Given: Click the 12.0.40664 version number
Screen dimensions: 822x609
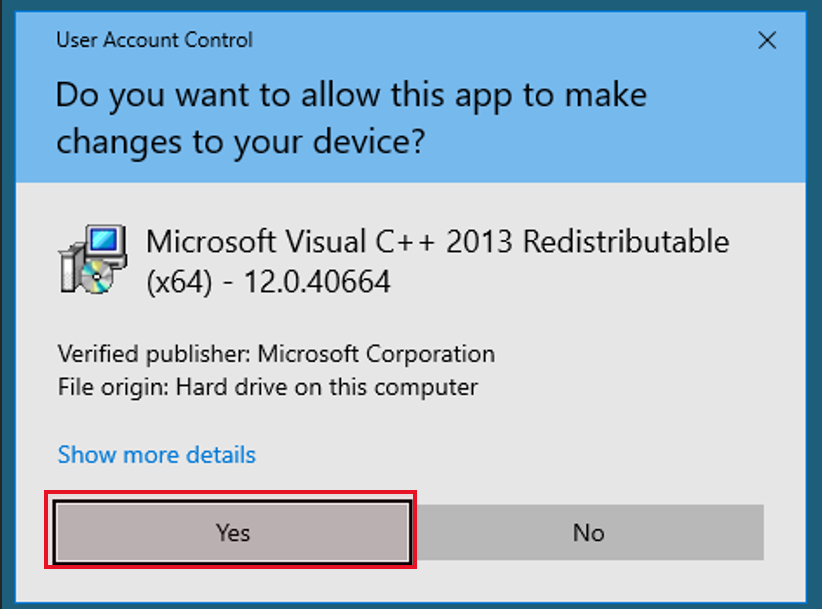Looking at the screenshot, I should coord(317,282).
